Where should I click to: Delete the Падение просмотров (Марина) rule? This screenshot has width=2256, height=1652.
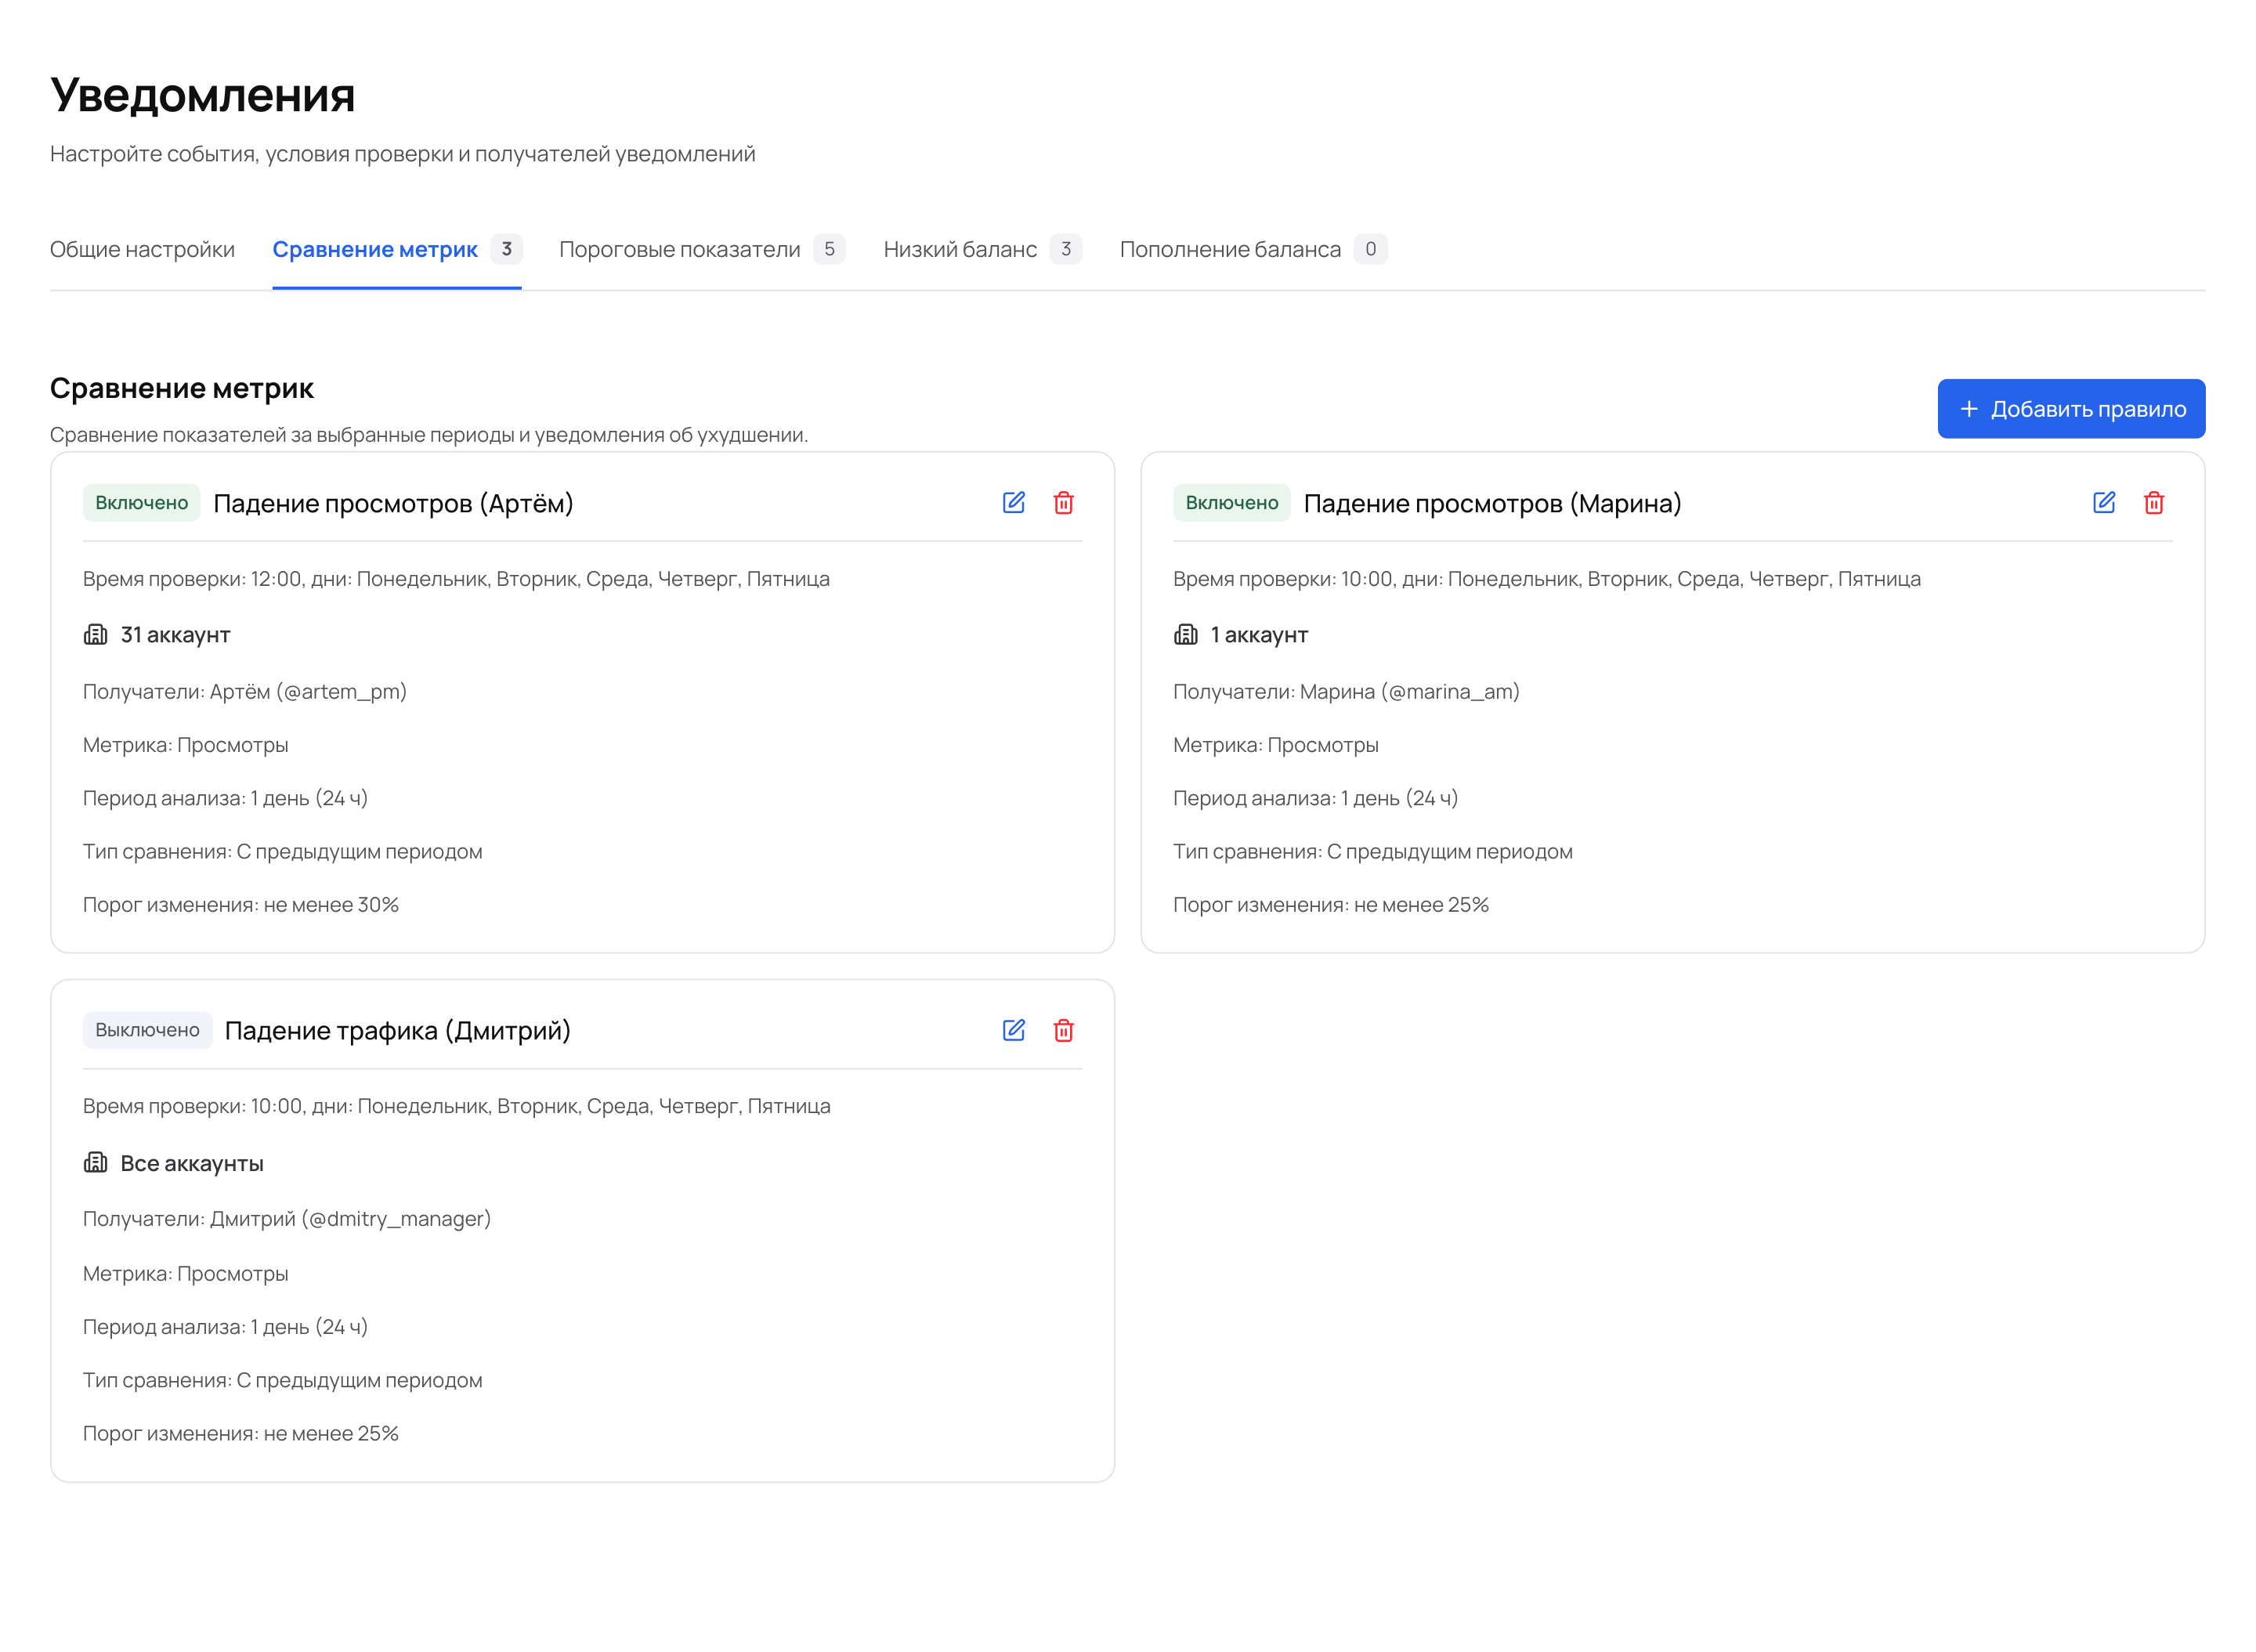click(2153, 503)
